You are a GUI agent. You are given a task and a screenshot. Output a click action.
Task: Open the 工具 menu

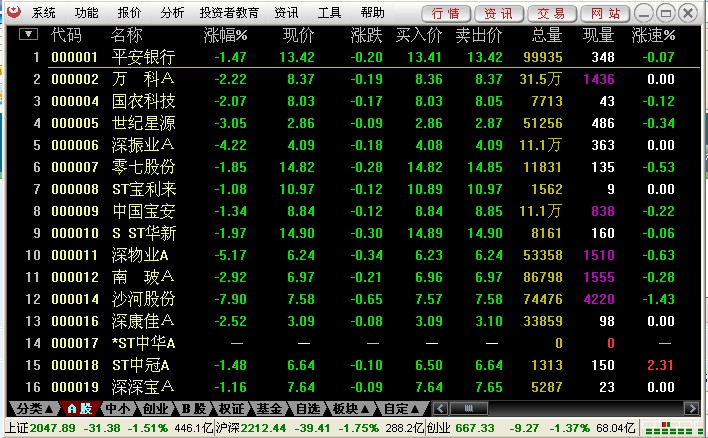click(x=329, y=13)
